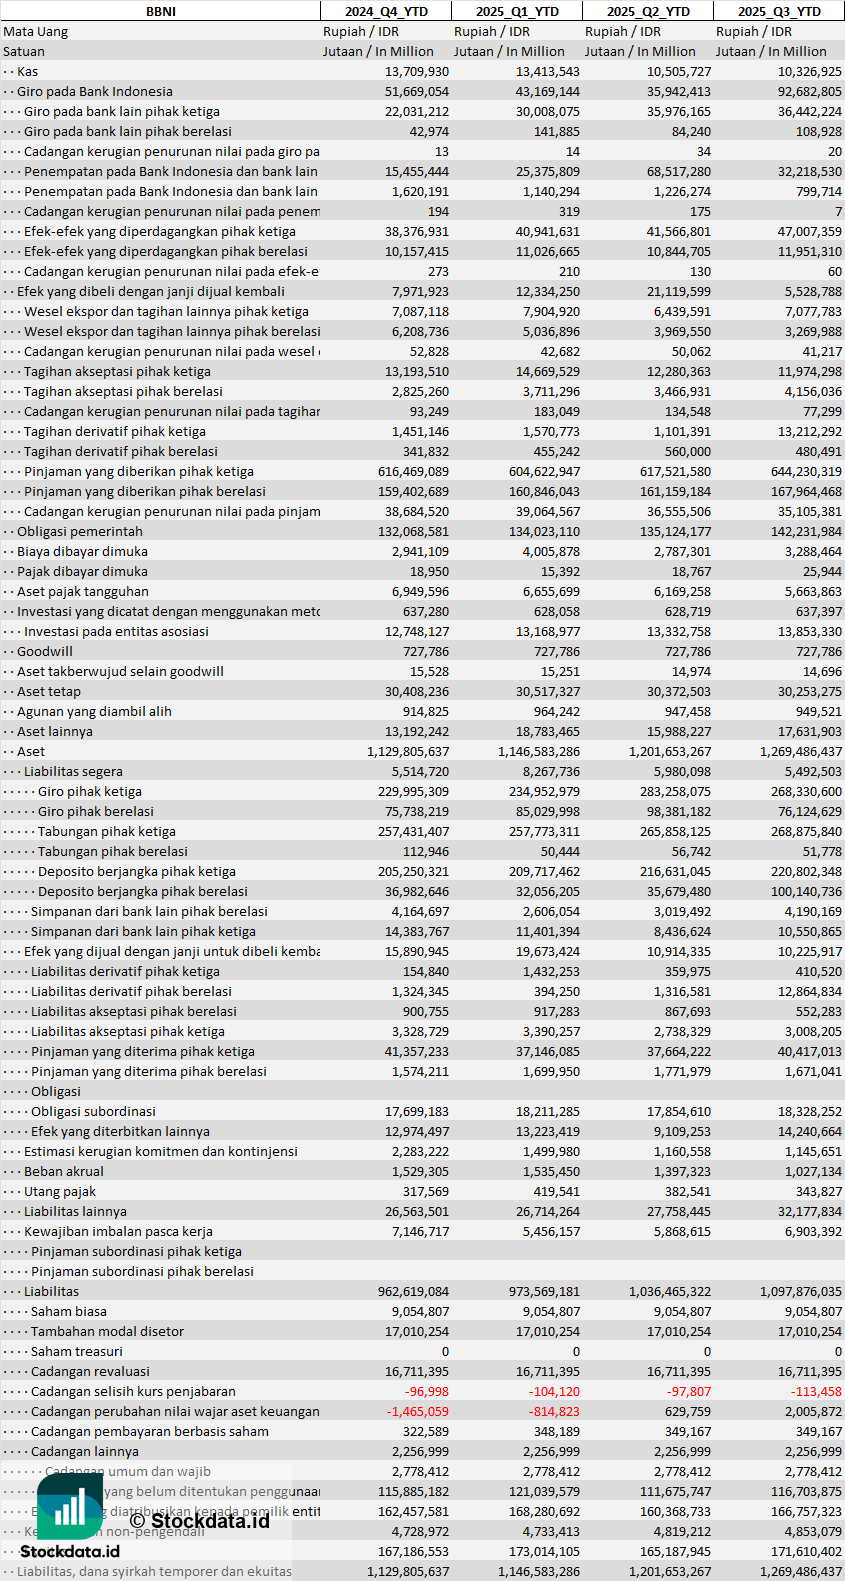Click value 47,007,359

tap(810, 231)
